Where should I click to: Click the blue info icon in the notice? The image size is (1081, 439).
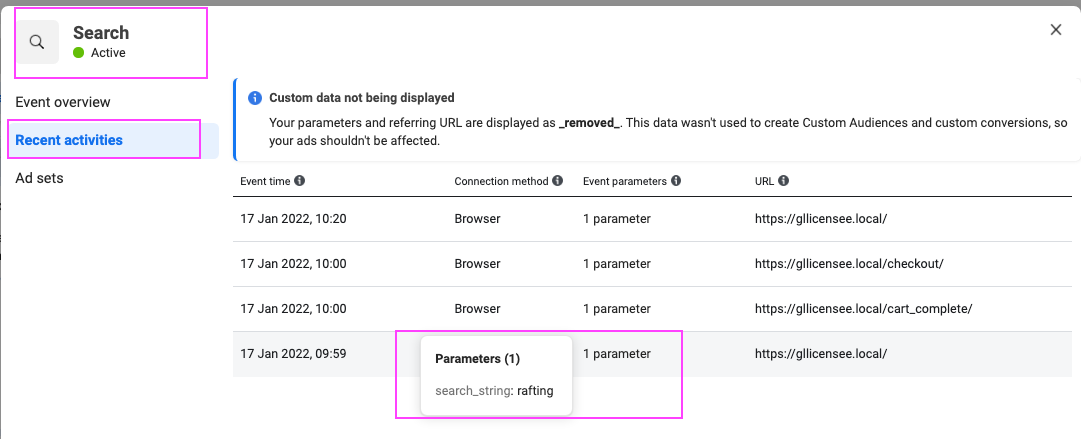tap(254, 98)
